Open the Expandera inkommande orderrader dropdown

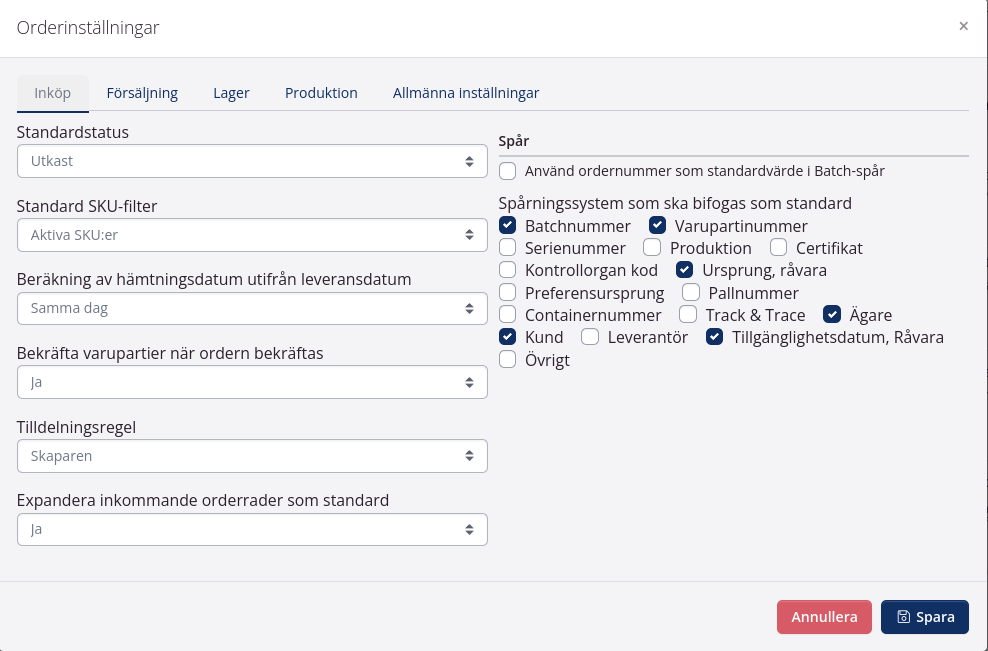[252, 529]
